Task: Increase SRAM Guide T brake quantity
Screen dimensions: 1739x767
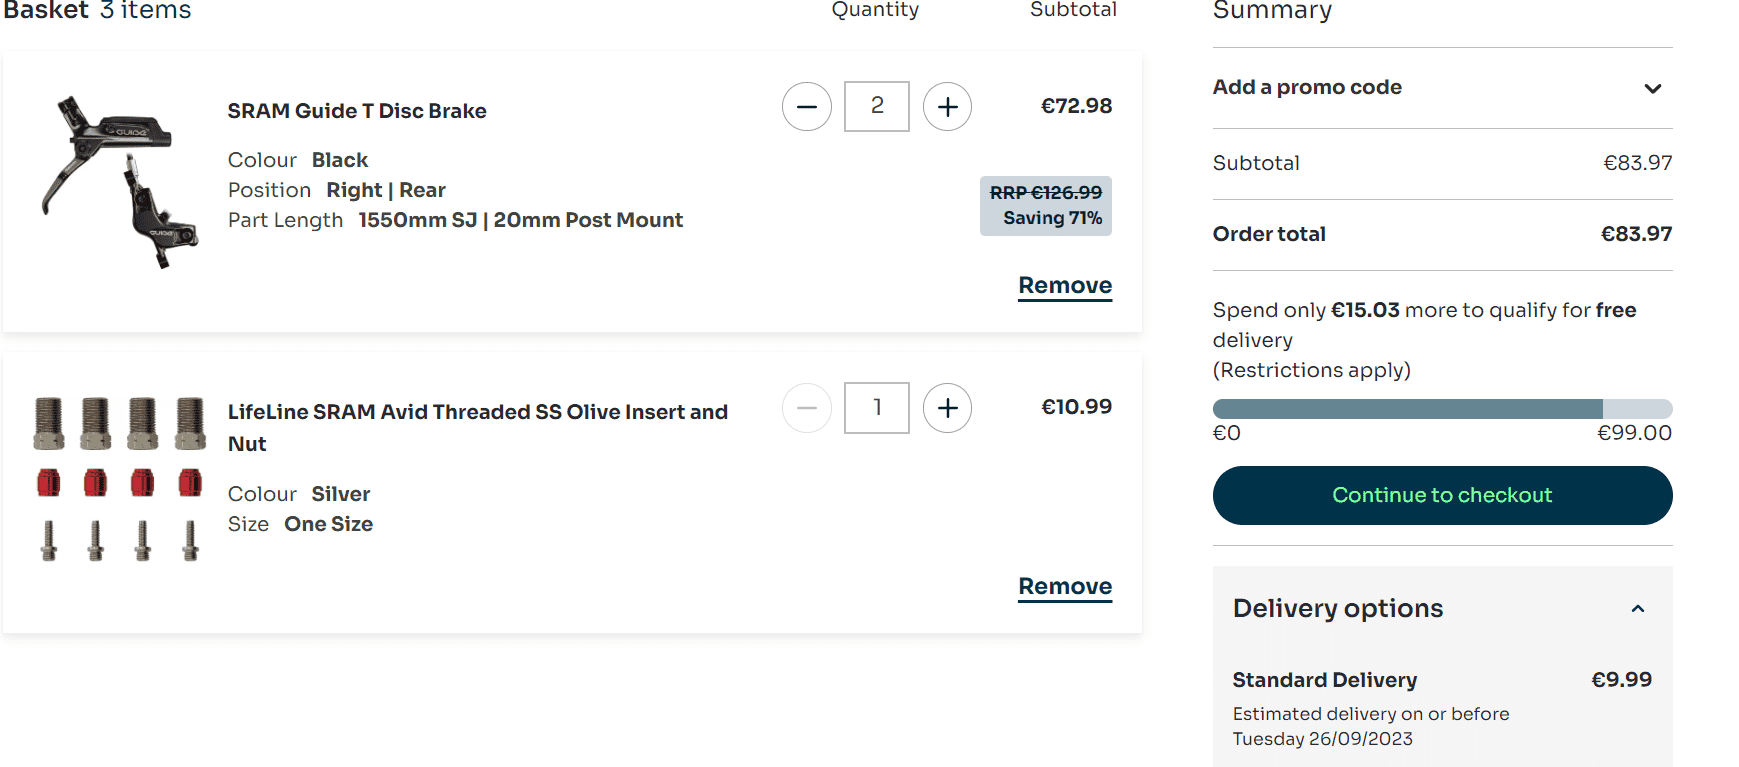Action: pos(947,107)
